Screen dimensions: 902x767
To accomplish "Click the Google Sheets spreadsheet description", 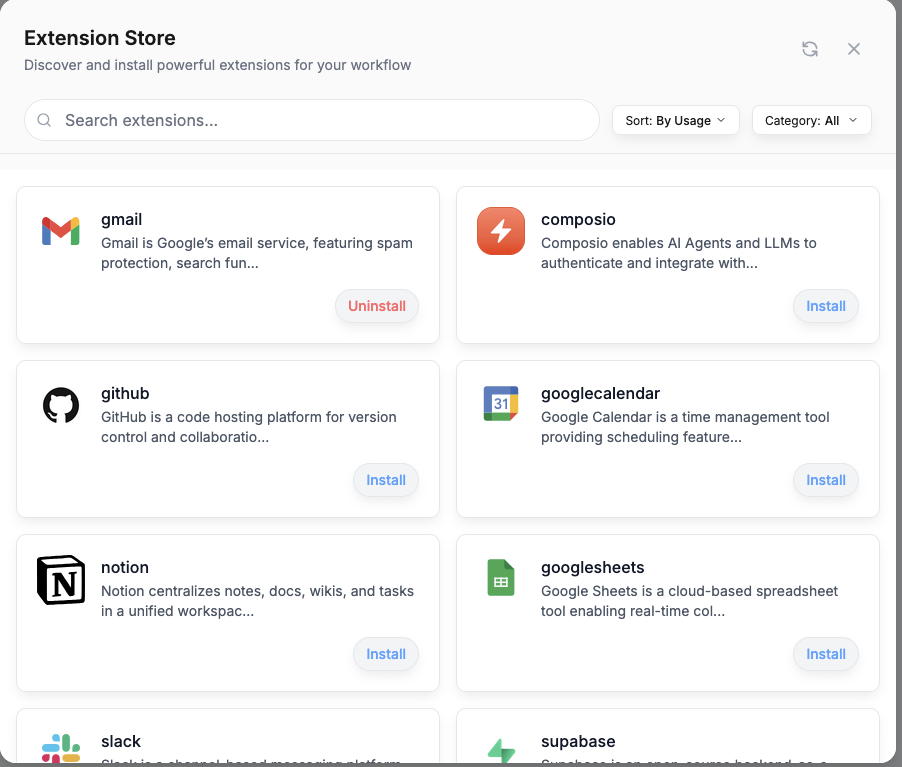I will click(689, 601).
